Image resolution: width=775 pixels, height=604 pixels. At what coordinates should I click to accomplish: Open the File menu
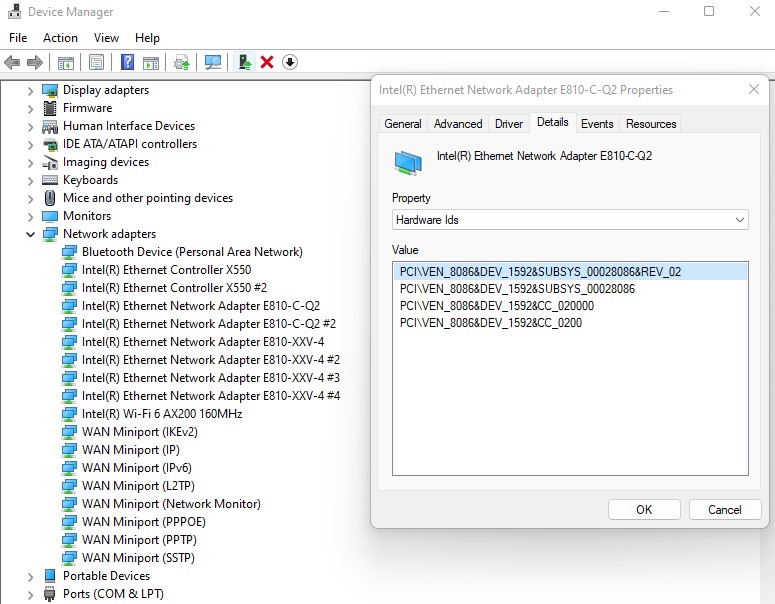(18, 38)
